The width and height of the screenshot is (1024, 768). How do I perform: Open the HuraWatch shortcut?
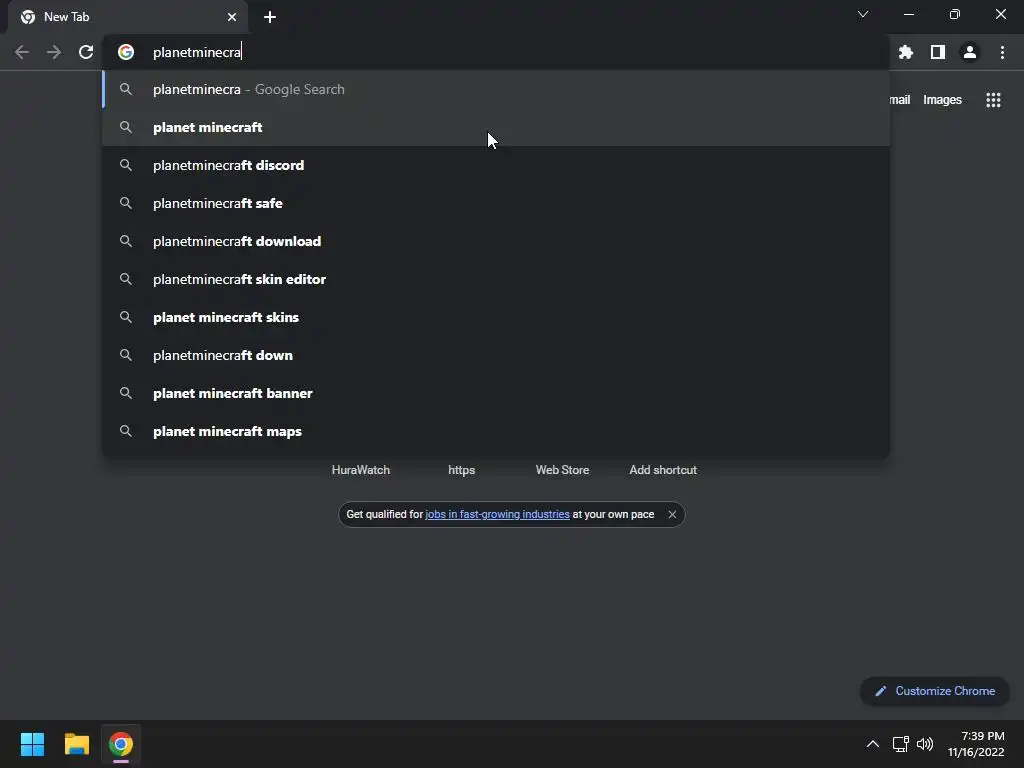[360, 470]
